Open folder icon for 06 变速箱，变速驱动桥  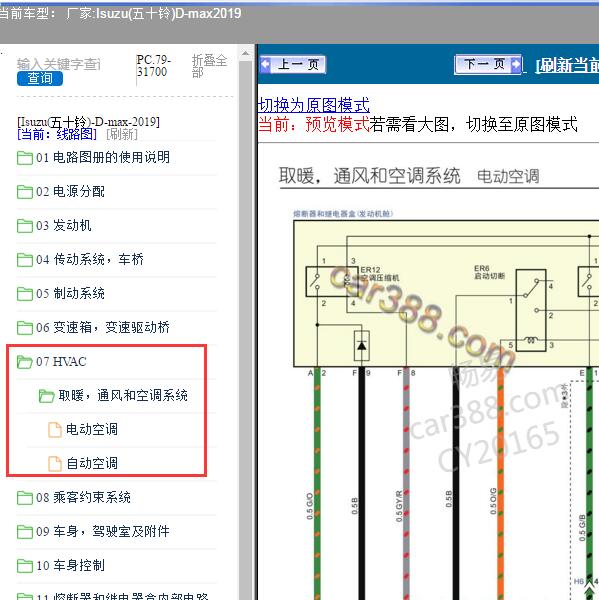(x=25, y=328)
